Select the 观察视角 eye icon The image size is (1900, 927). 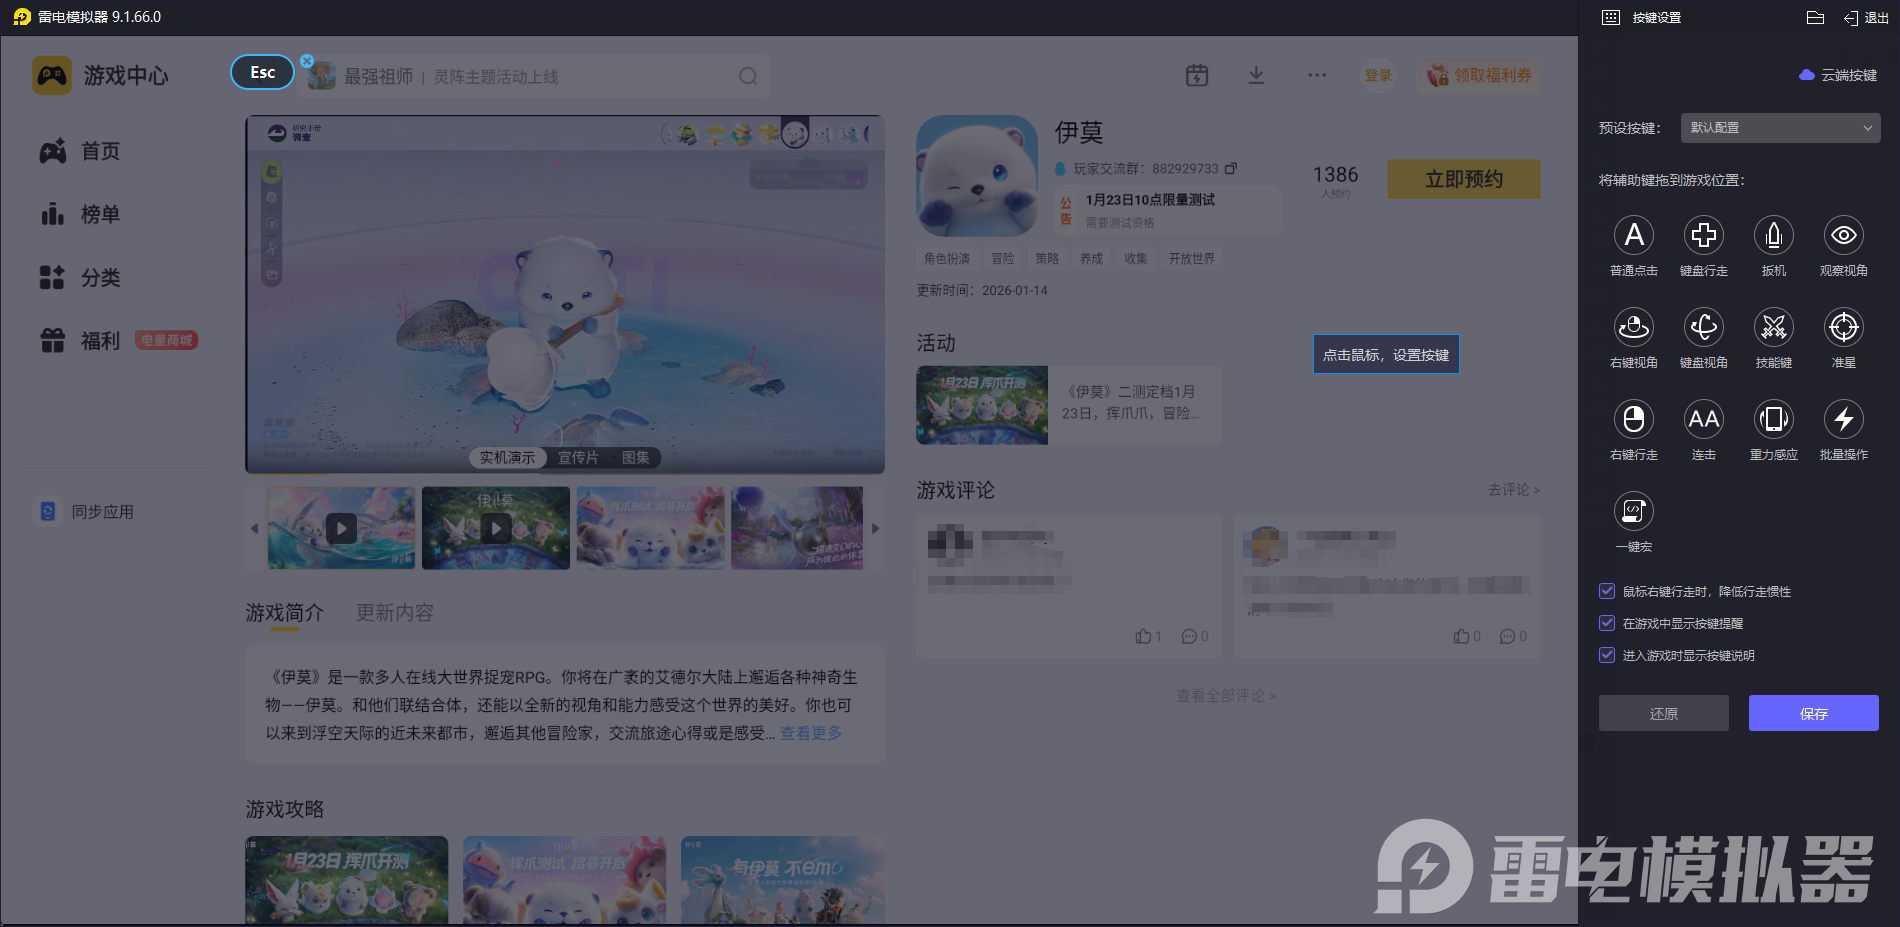point(1844,235)
